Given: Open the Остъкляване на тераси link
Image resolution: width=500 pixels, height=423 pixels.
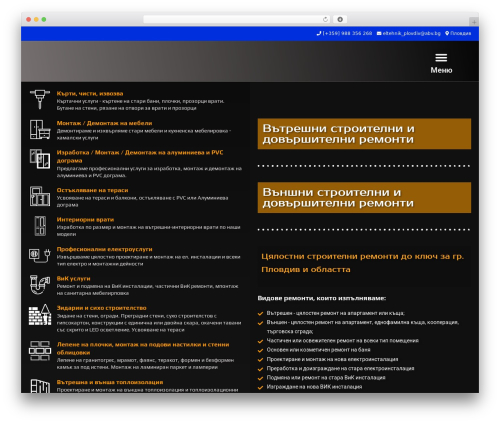Looking at the screenshot, I should coord(92,190).
